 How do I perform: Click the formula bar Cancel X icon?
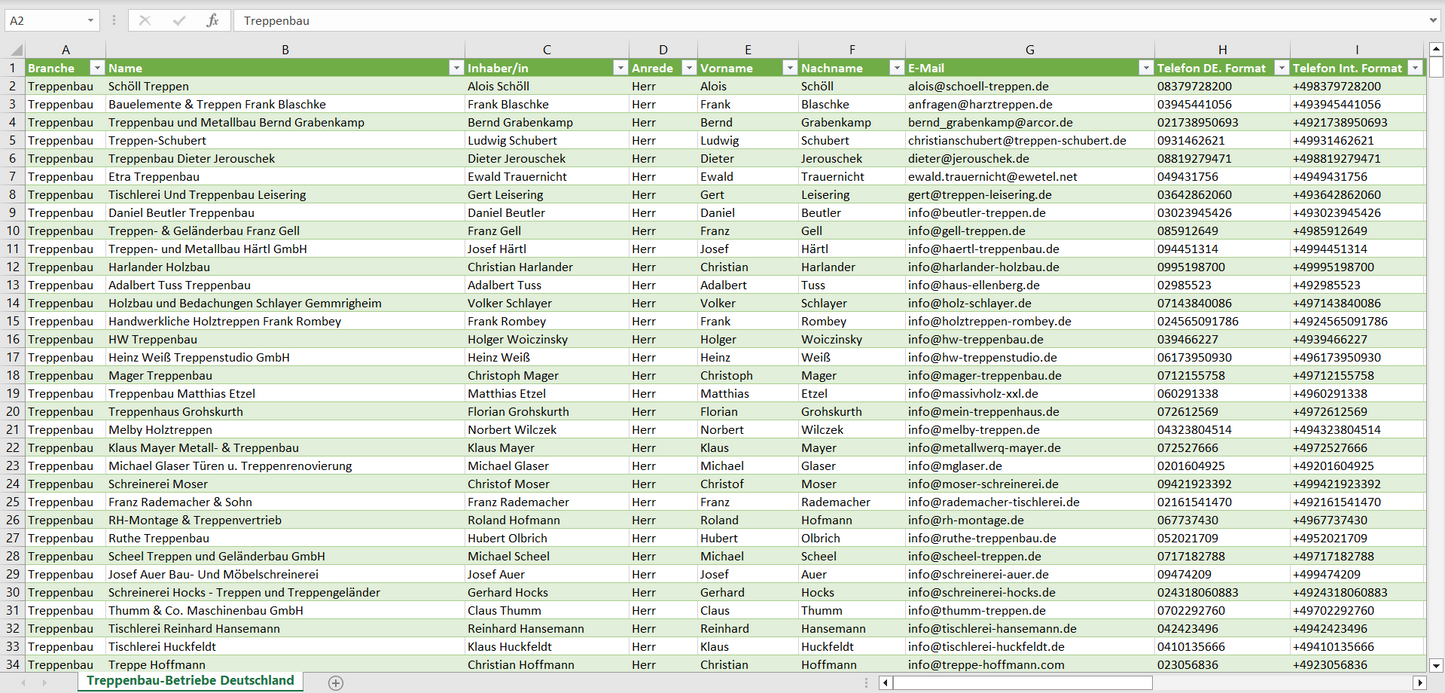[145, 20]
